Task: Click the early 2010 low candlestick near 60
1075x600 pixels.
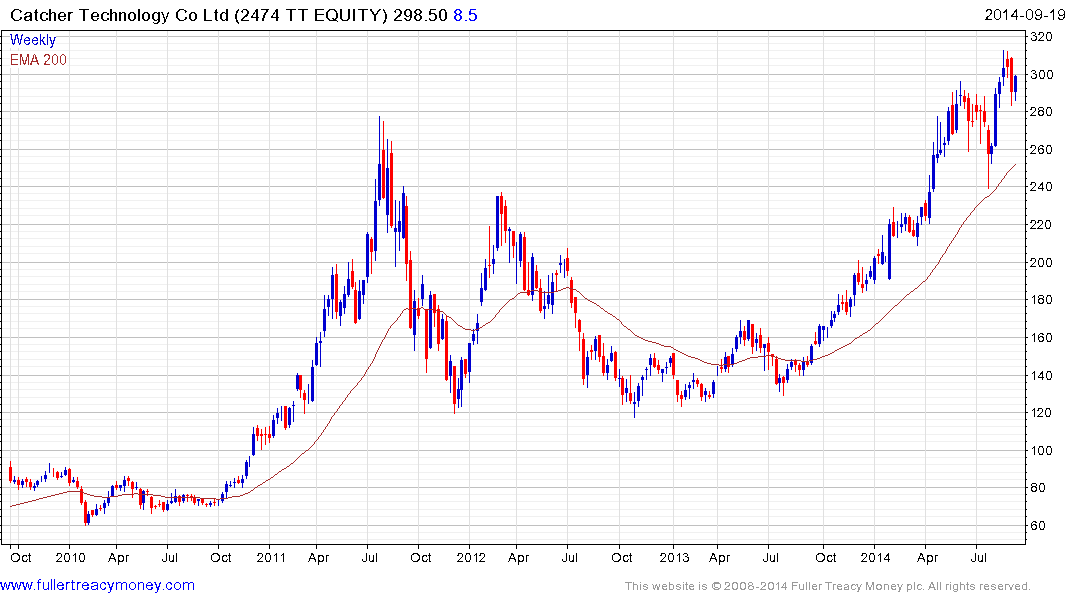Action: coord(86,514)
